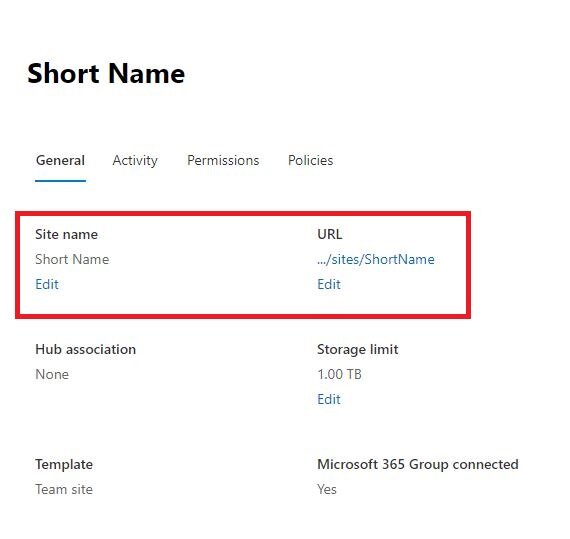Image resolution: width=570 pixels, height=539 pixels.
Task: Click the Microsoft 365 Group connected label
Action: click(x=418, y=464)
